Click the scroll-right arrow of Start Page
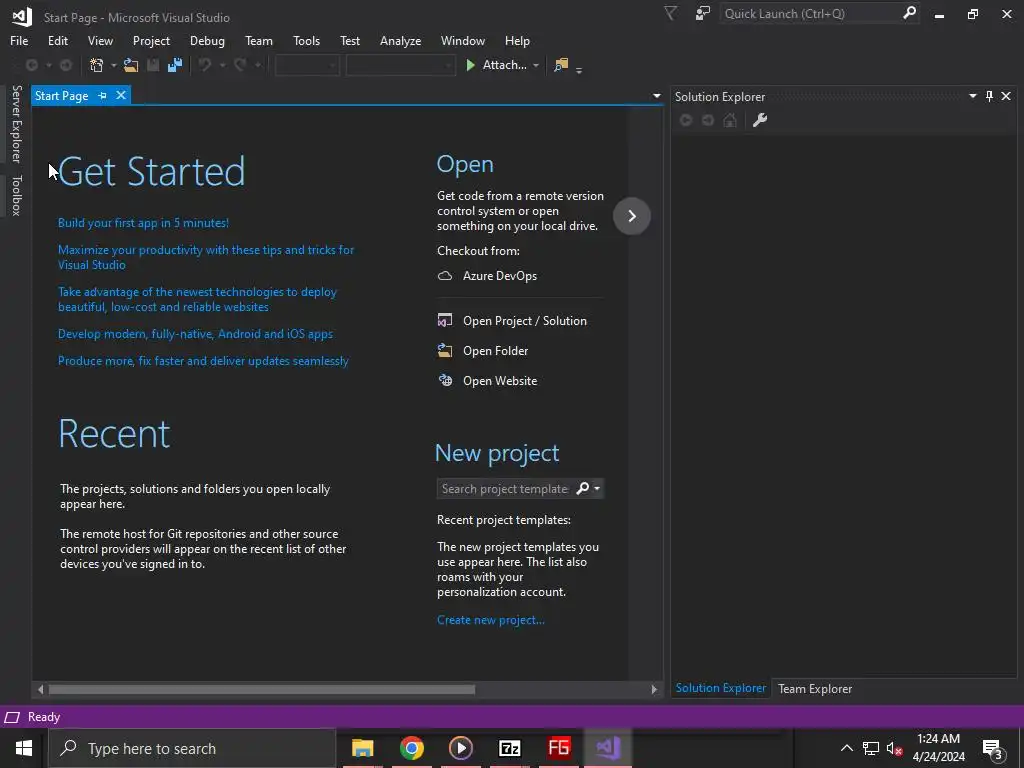This screenshot has height=768, width=1024. [654, 689]
